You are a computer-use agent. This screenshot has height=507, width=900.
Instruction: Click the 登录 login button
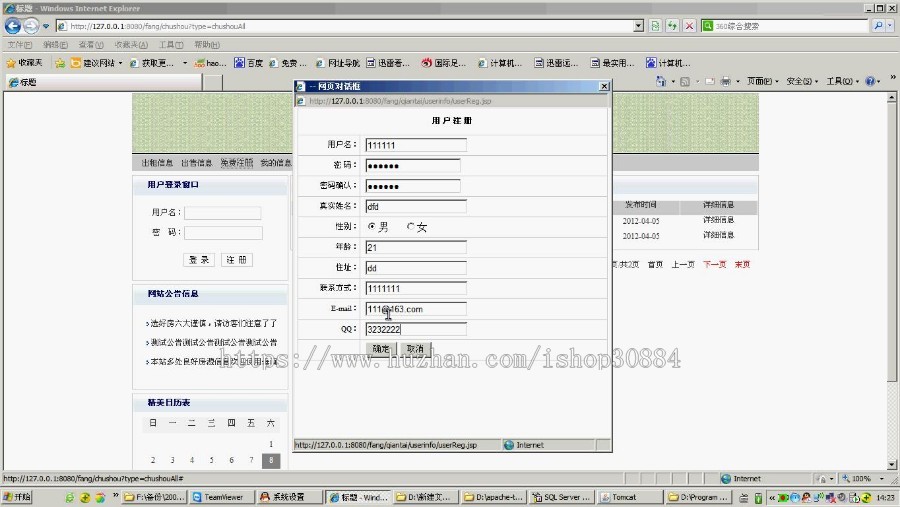199,260
